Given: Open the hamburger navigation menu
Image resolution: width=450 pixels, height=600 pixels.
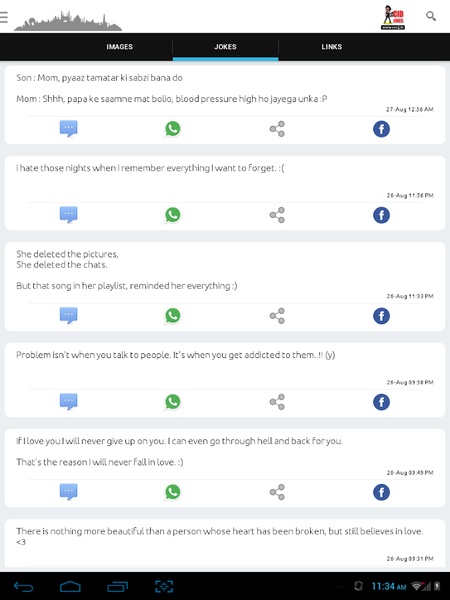Looking at the screenshot, I should pos(4,17).
